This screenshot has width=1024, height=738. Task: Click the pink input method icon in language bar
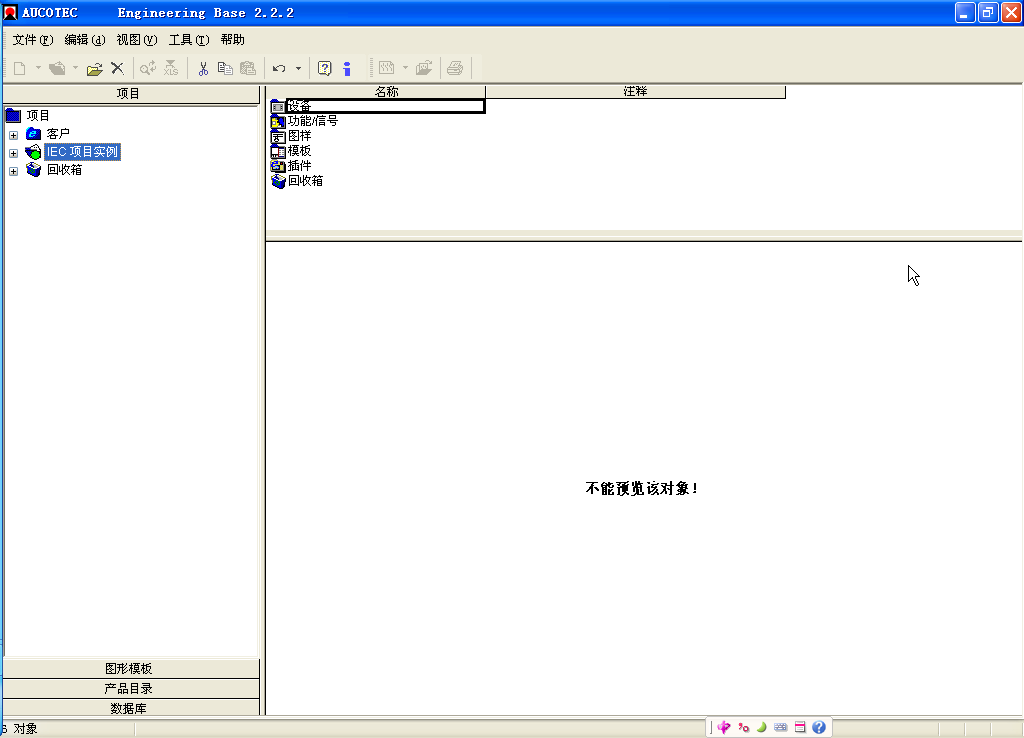click(x=724, y=727)
